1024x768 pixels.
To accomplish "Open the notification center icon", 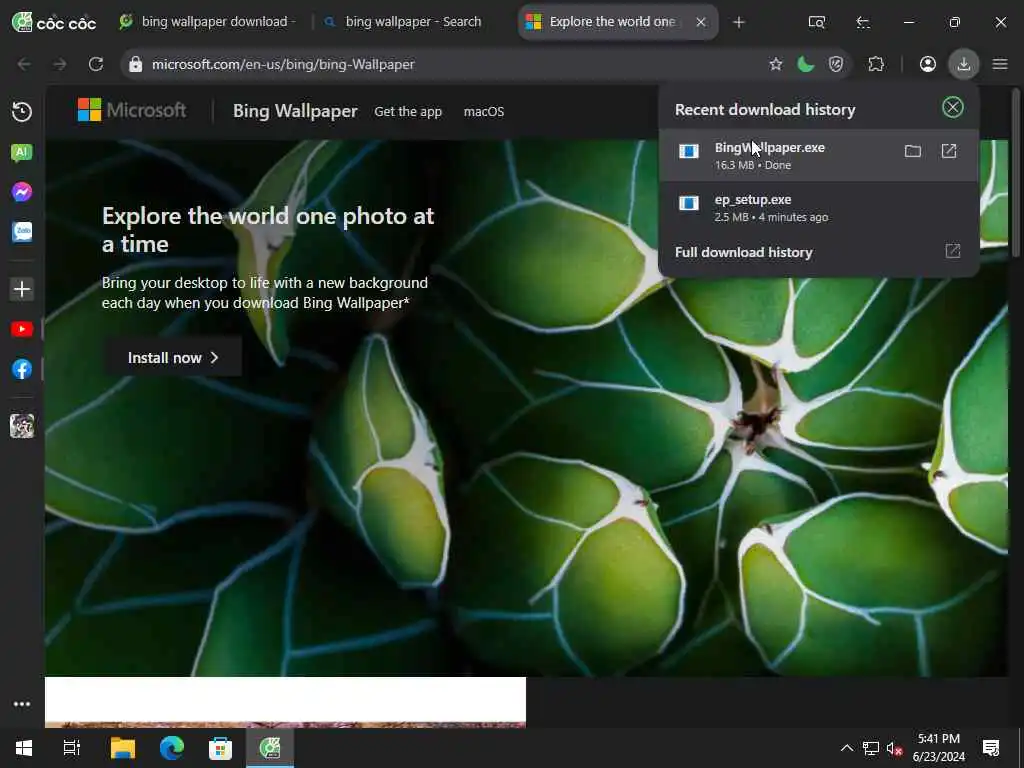I will pyautogui.click(x=991, y=748).
